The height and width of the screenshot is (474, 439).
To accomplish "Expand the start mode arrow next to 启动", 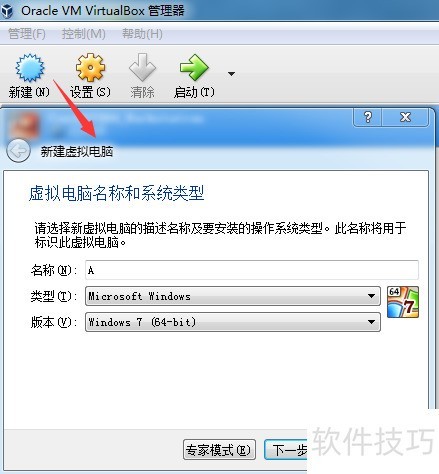I will point(231,74).
